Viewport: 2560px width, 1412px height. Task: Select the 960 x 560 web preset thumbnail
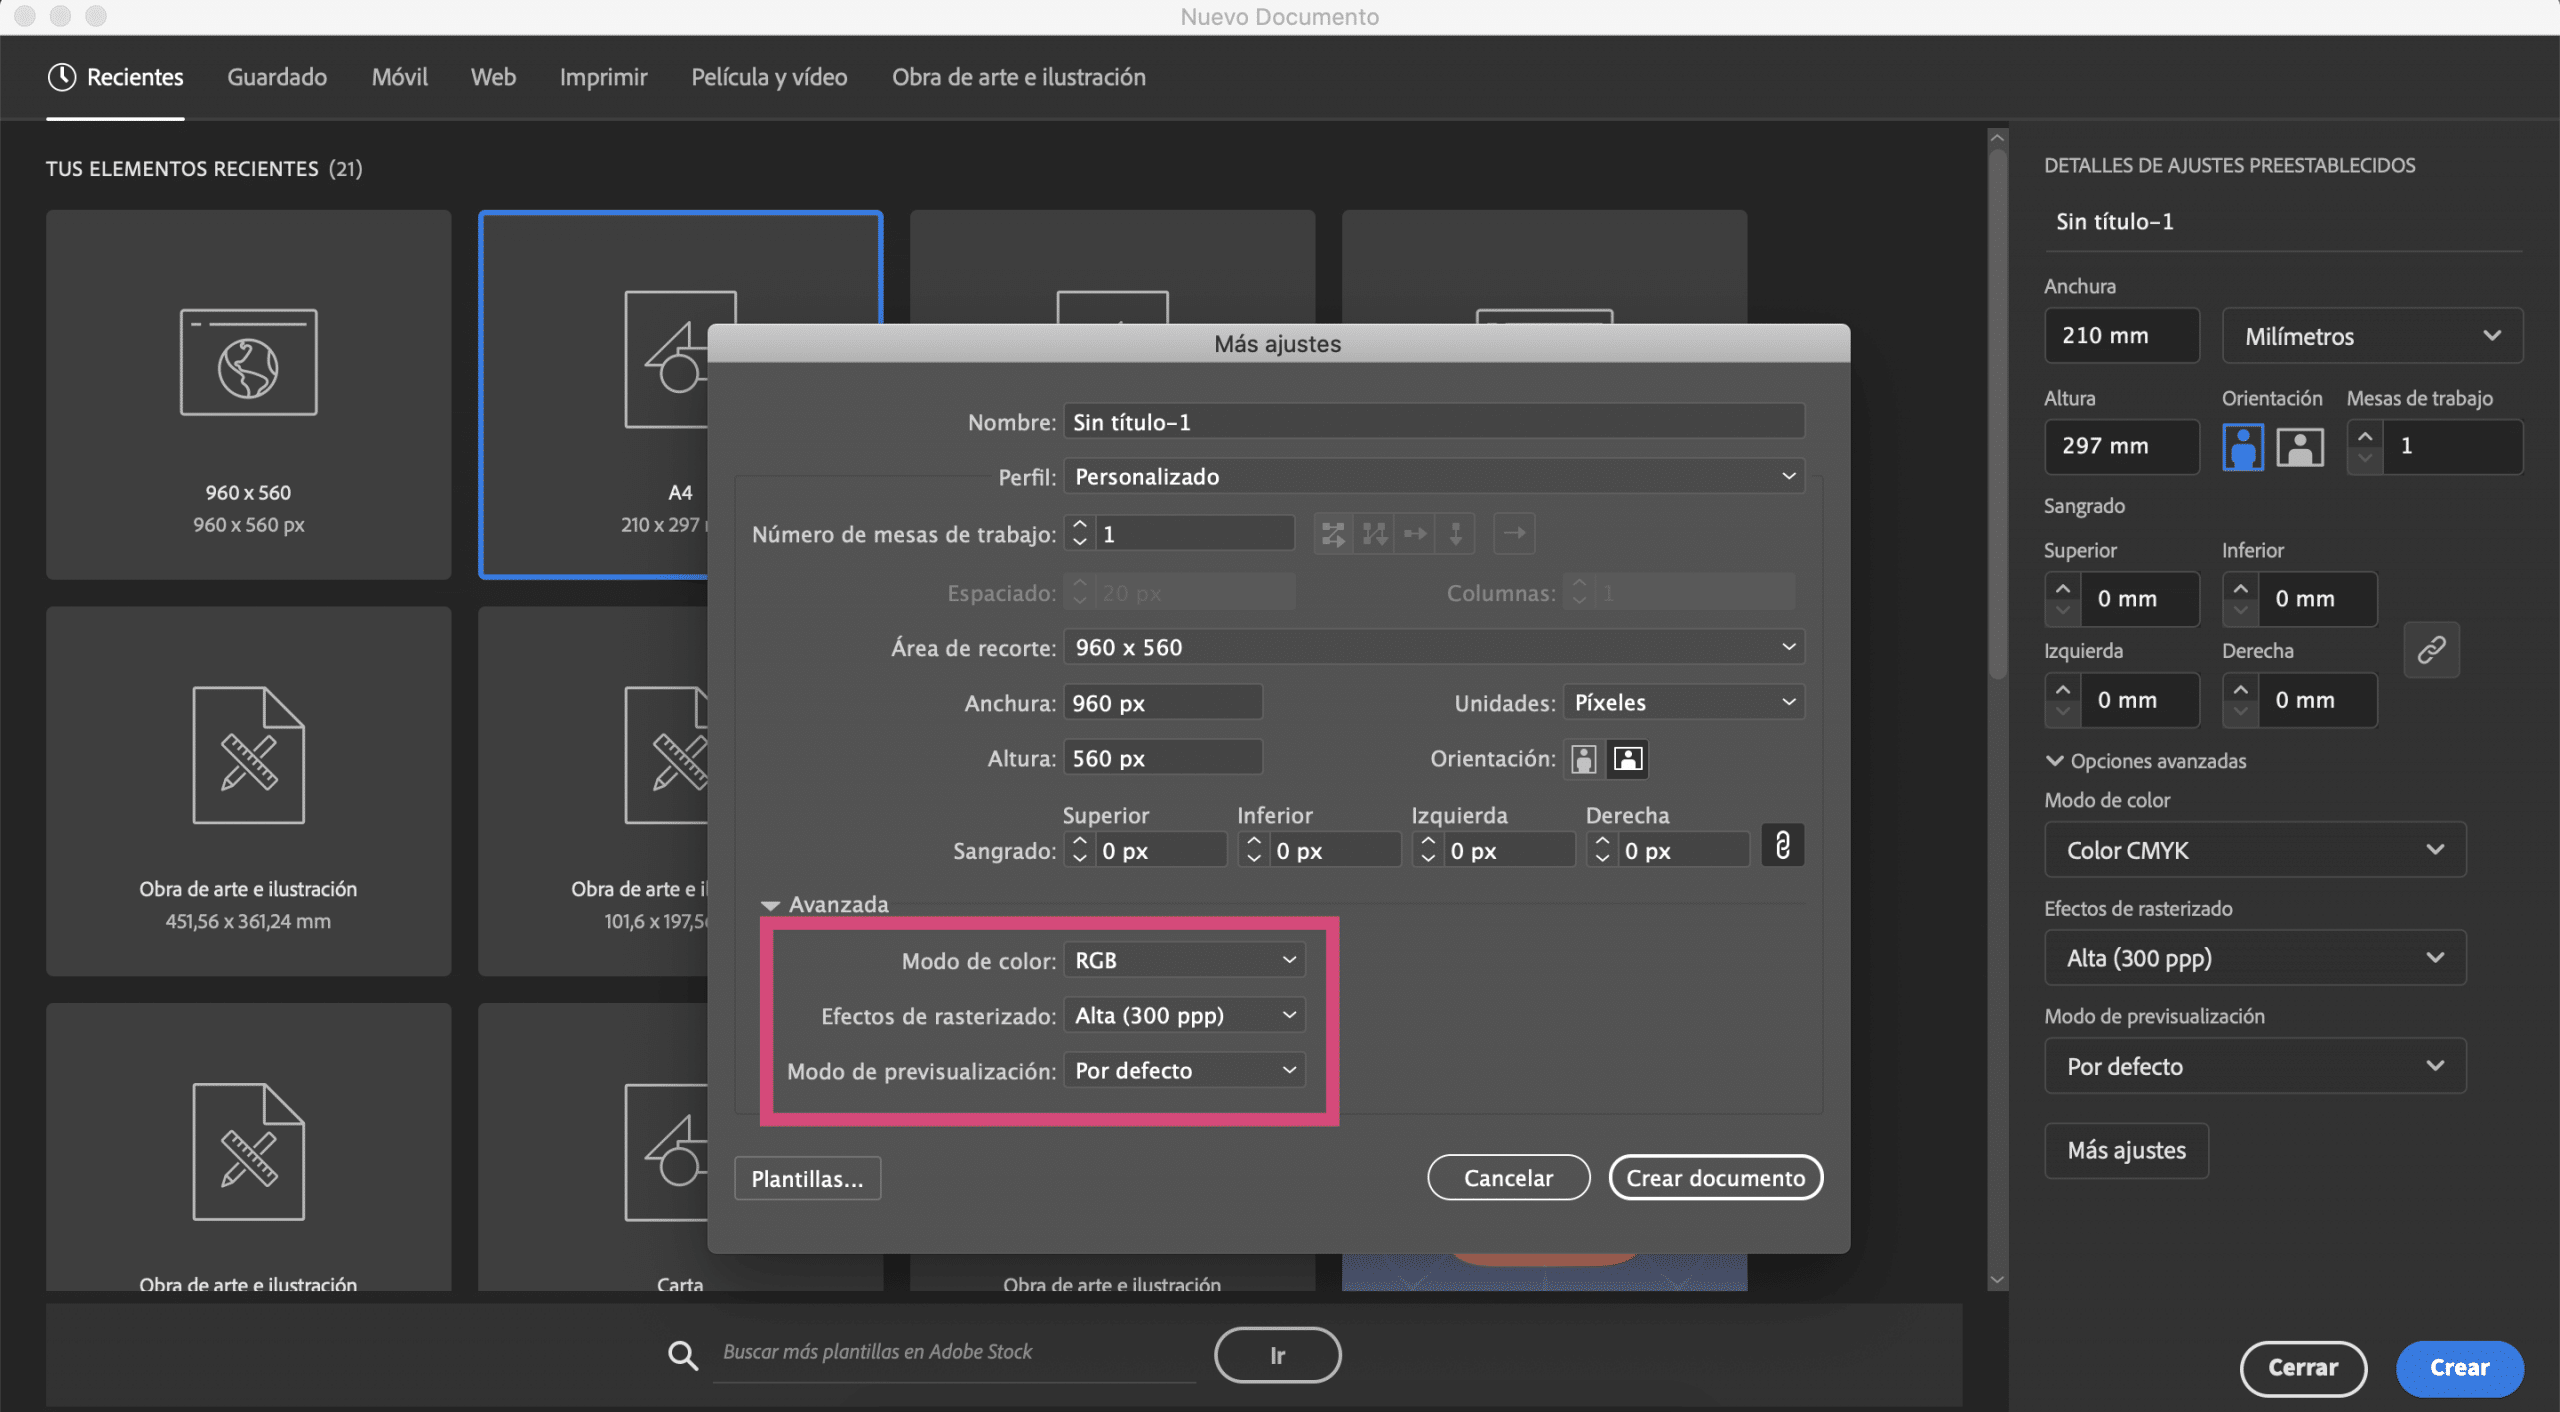tap(248, 394)
